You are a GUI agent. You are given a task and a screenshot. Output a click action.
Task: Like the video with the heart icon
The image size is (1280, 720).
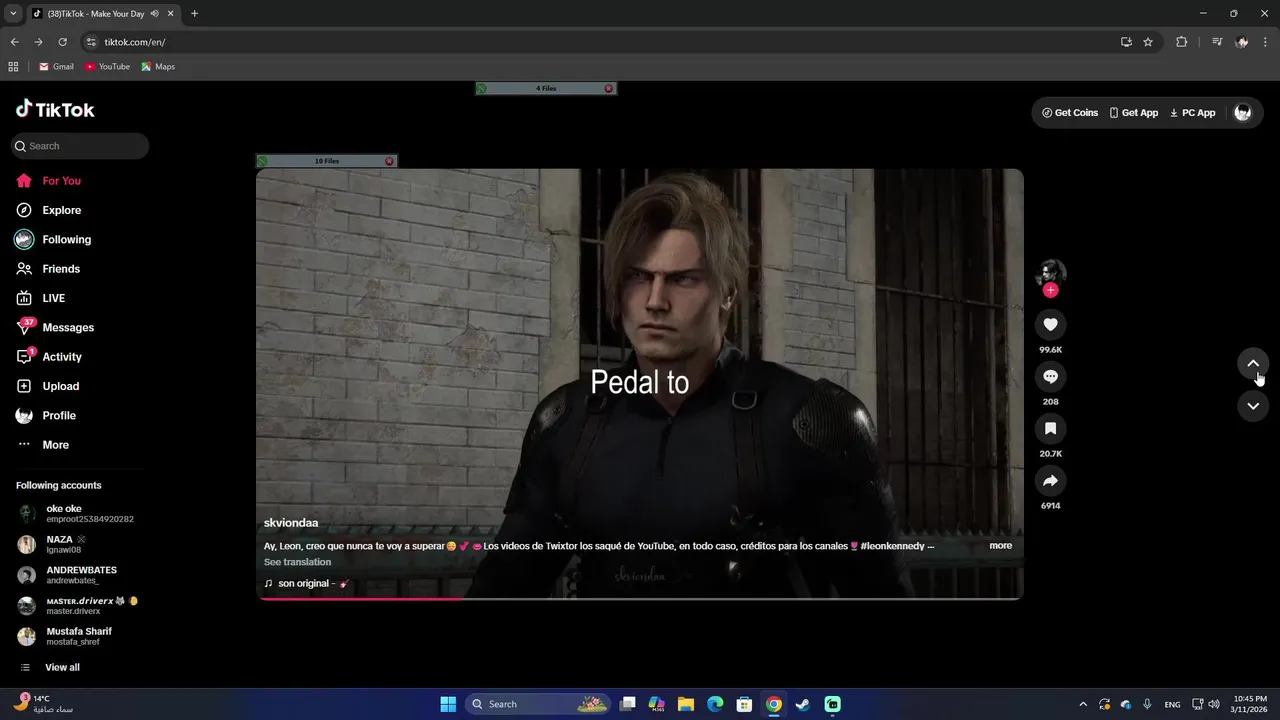(1050, 325)
